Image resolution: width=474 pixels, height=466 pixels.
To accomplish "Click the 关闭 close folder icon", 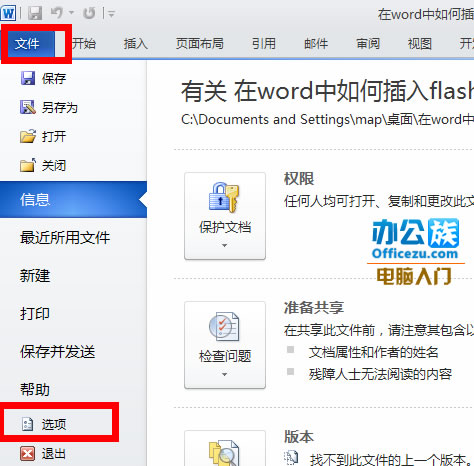I will (28, 165).
